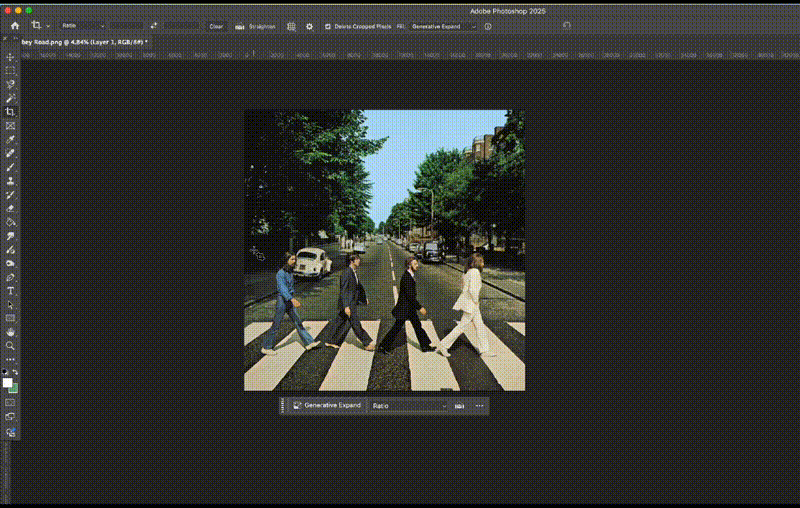
Task: Swap the width and height values
Action: point(153,25)
